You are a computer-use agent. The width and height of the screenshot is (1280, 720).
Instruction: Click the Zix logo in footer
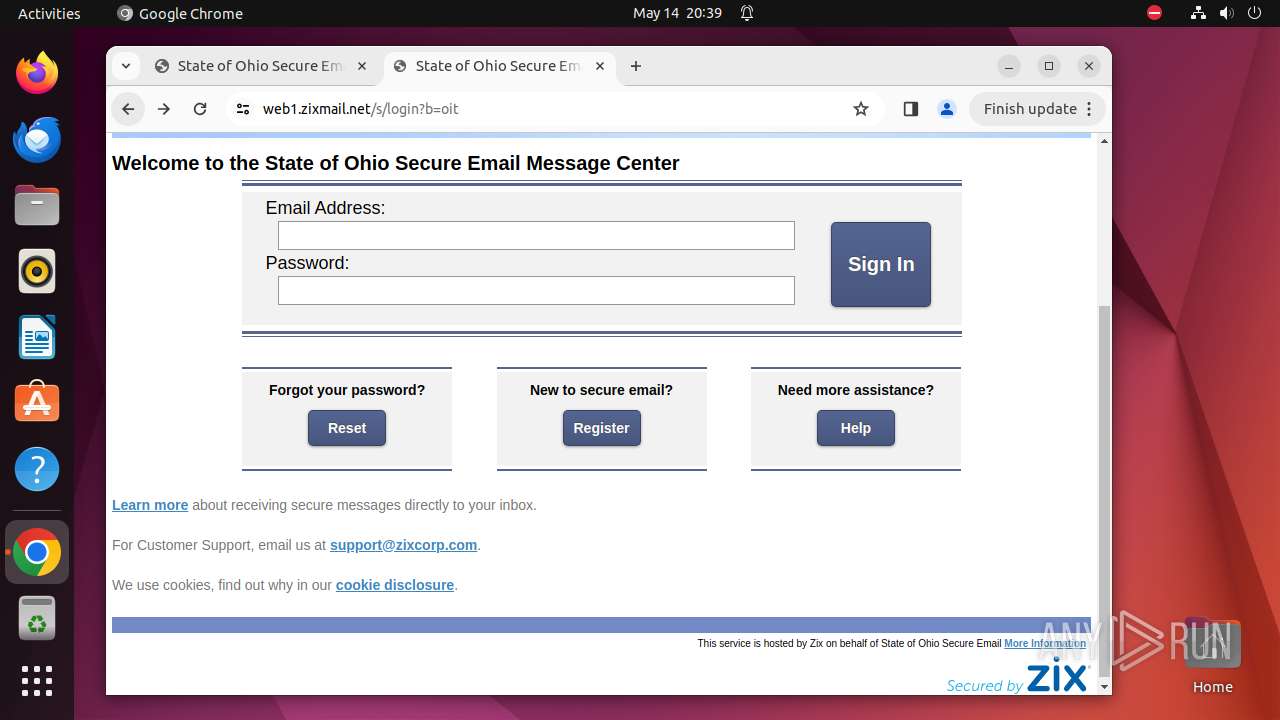point(1017,676)
